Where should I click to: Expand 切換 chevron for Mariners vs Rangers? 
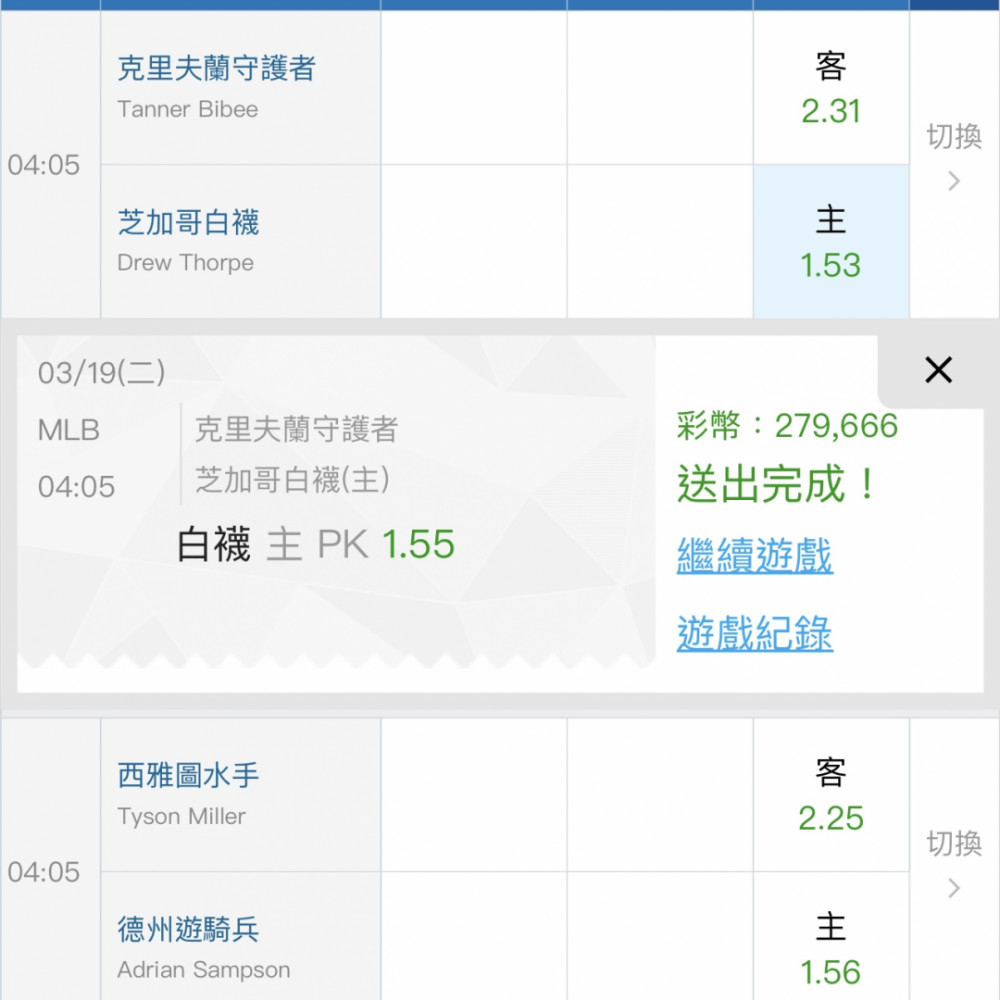953,888
